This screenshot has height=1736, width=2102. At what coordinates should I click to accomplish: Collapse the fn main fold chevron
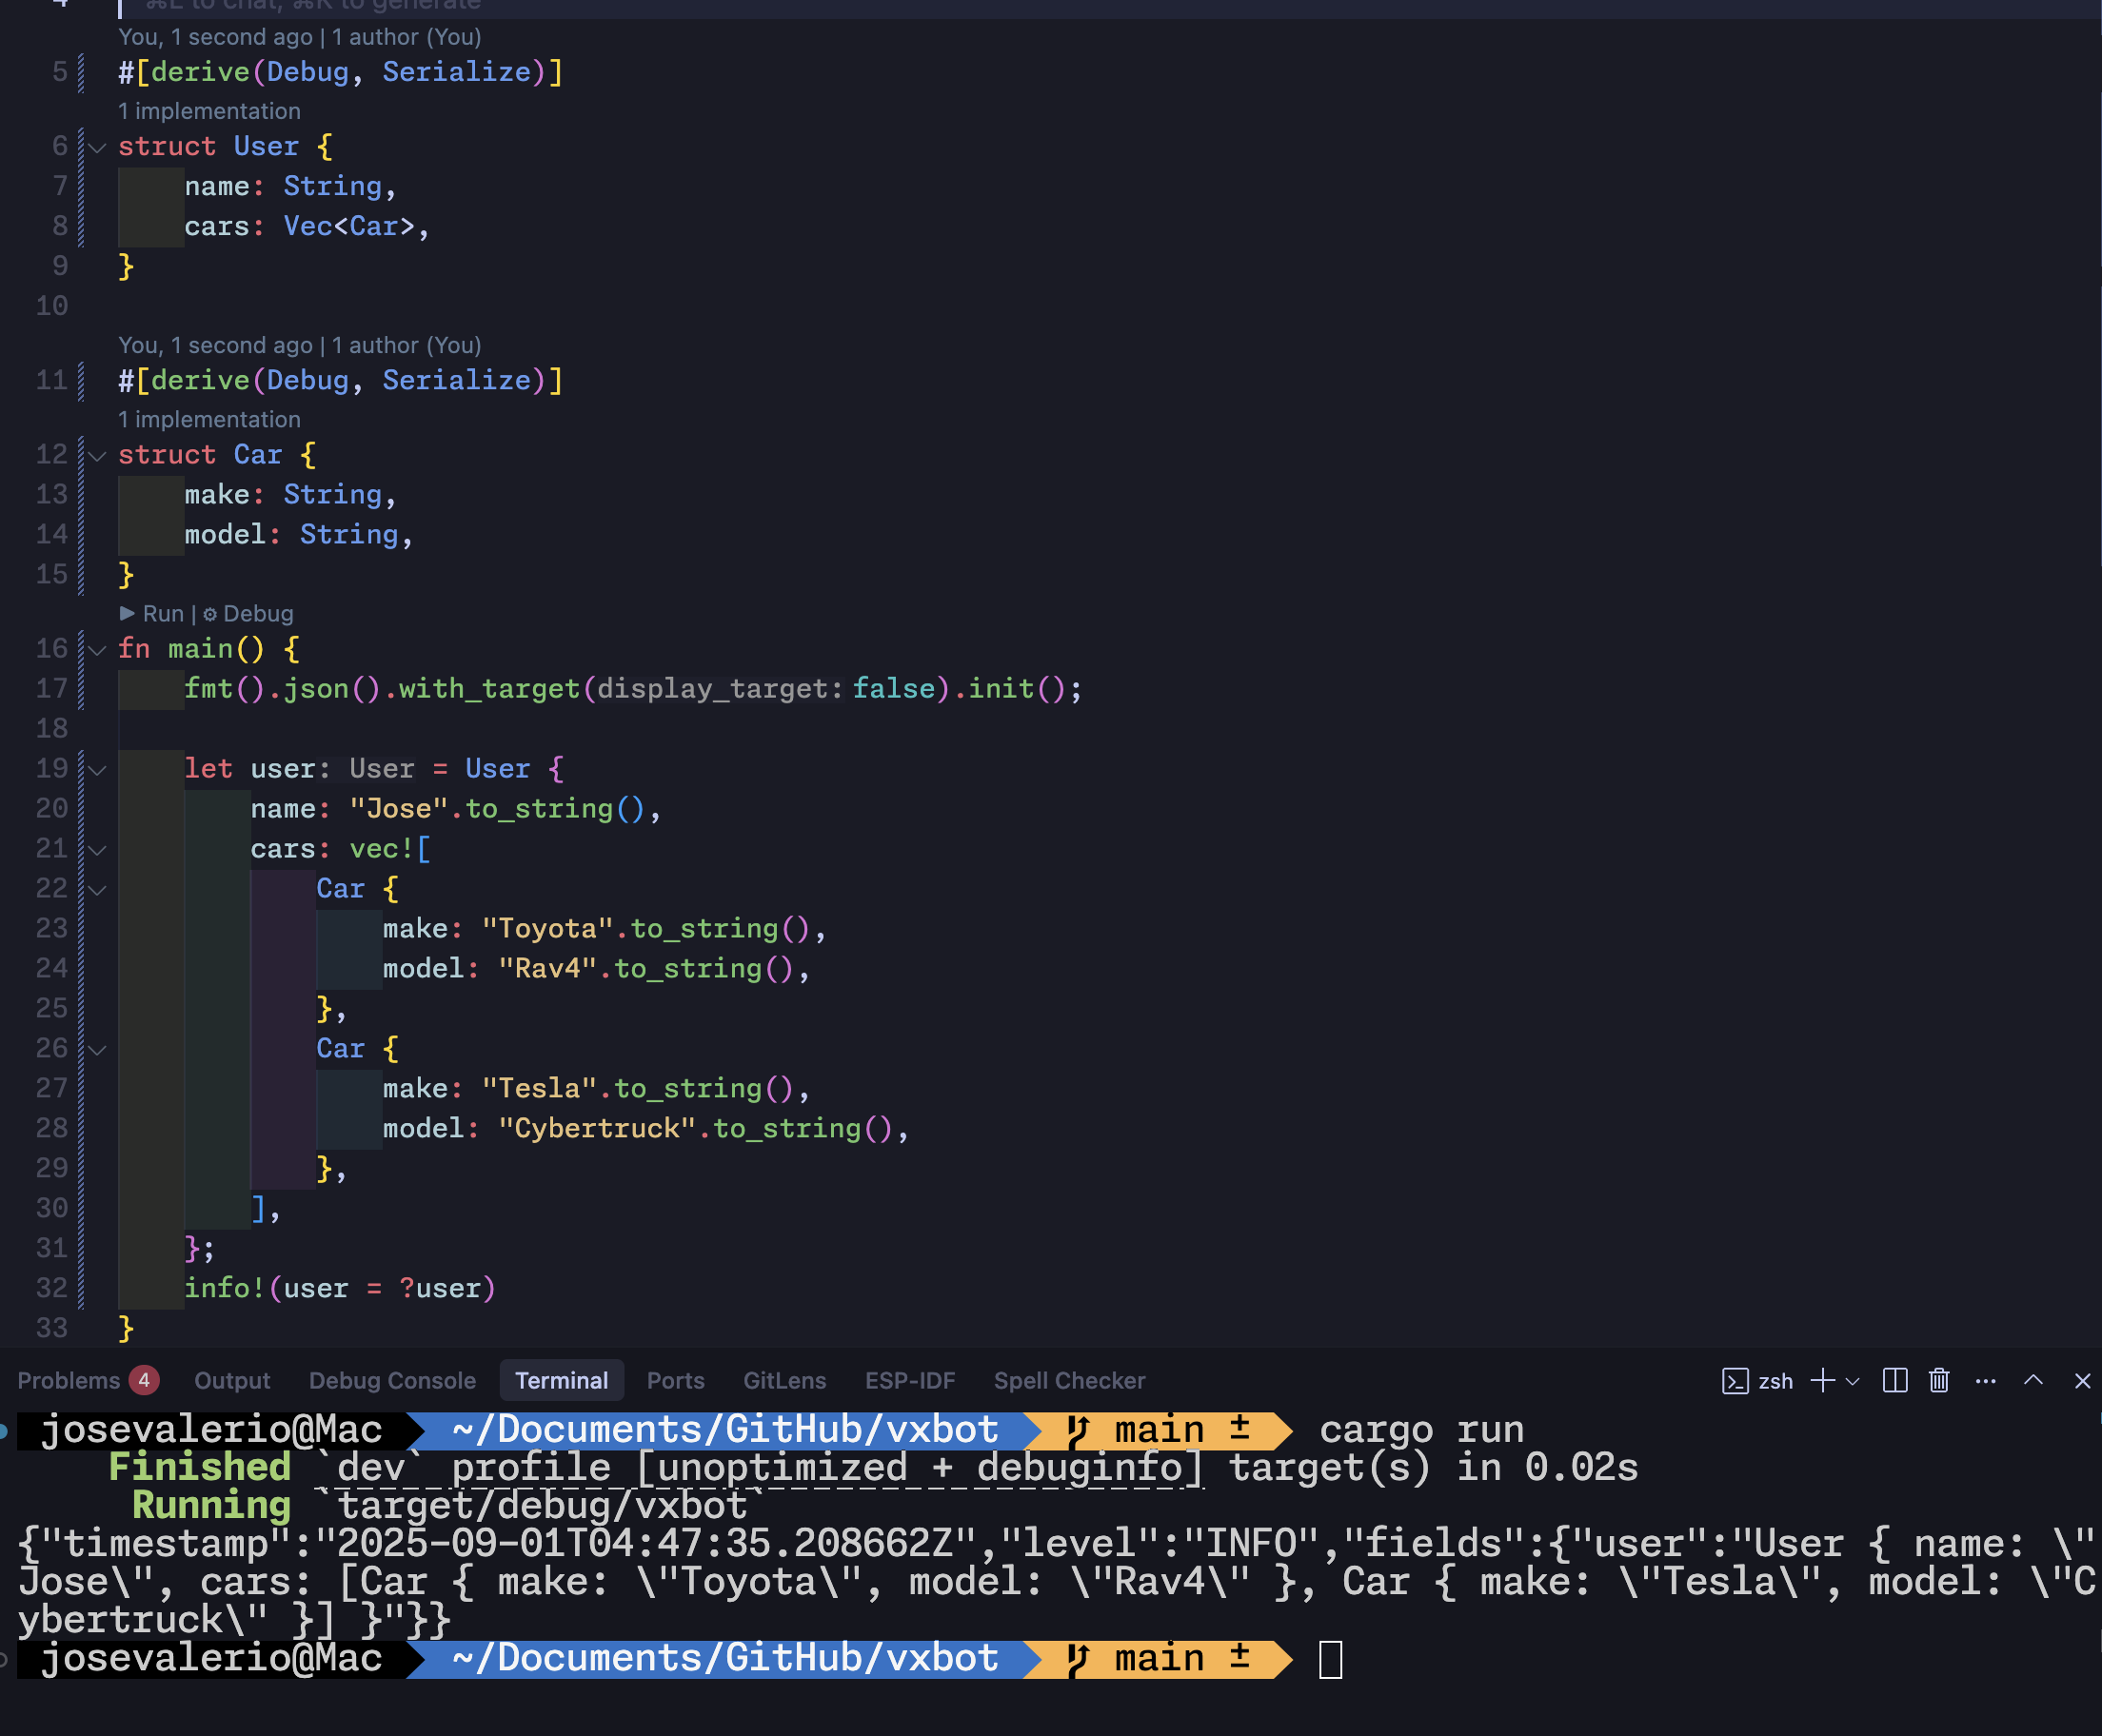tap(97, 649)
